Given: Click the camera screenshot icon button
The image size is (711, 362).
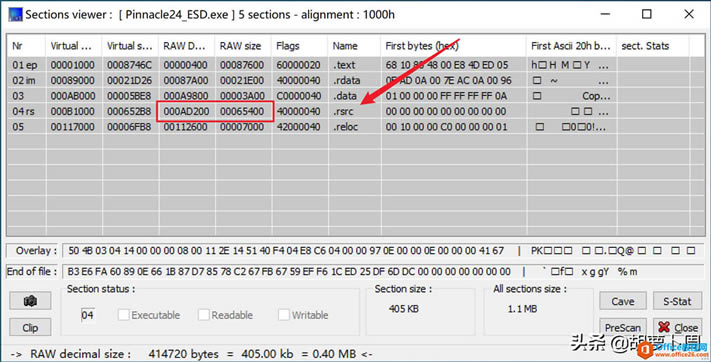Looking at the screenshot, I should 30,301.
